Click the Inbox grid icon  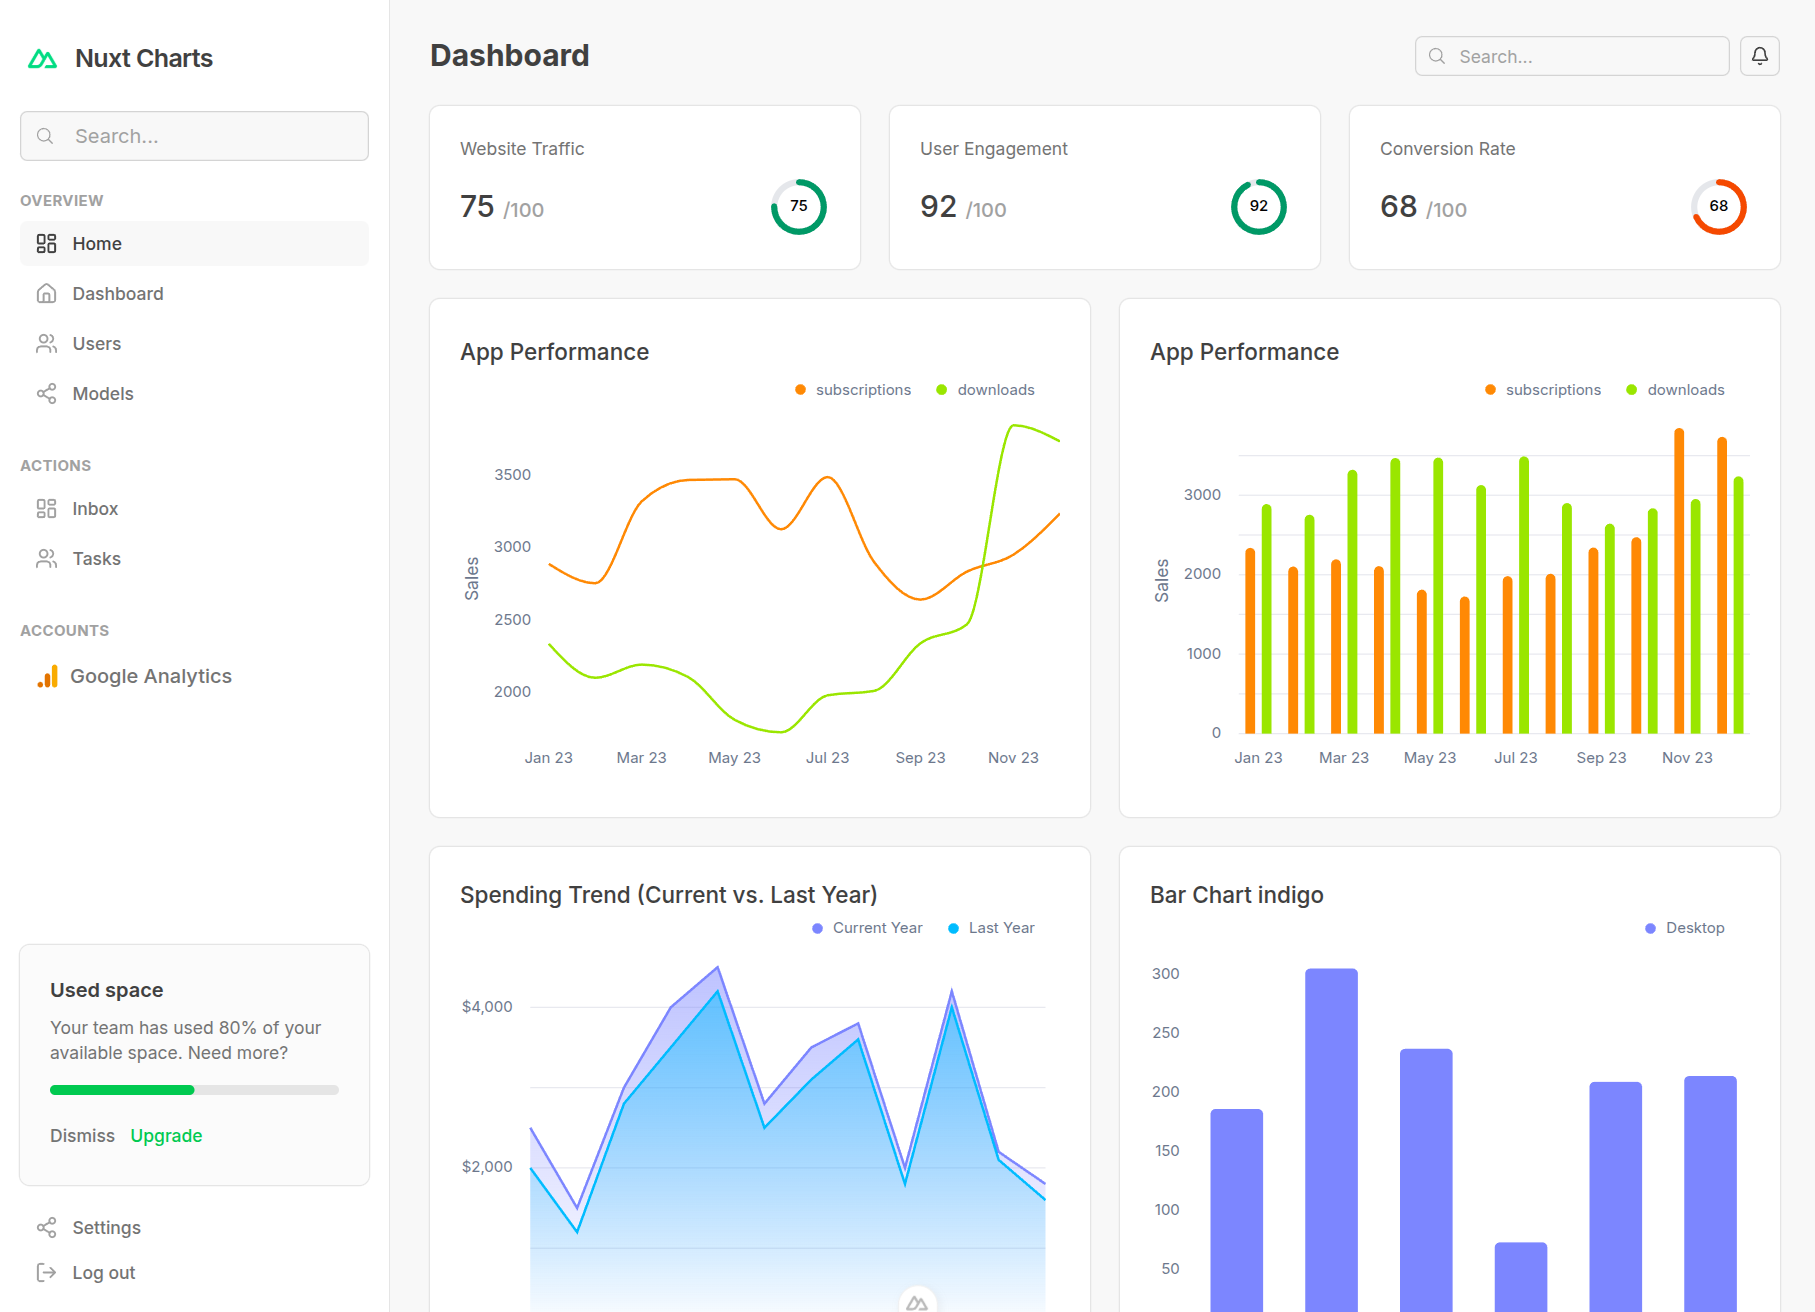(x=46, y=508)
